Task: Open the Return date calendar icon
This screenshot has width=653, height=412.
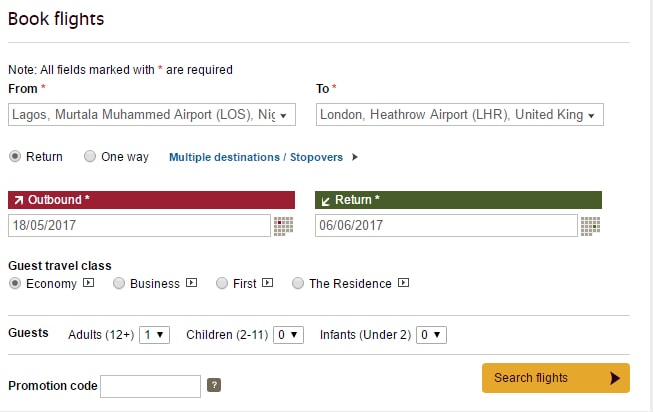Action: (x=590, y=226)
